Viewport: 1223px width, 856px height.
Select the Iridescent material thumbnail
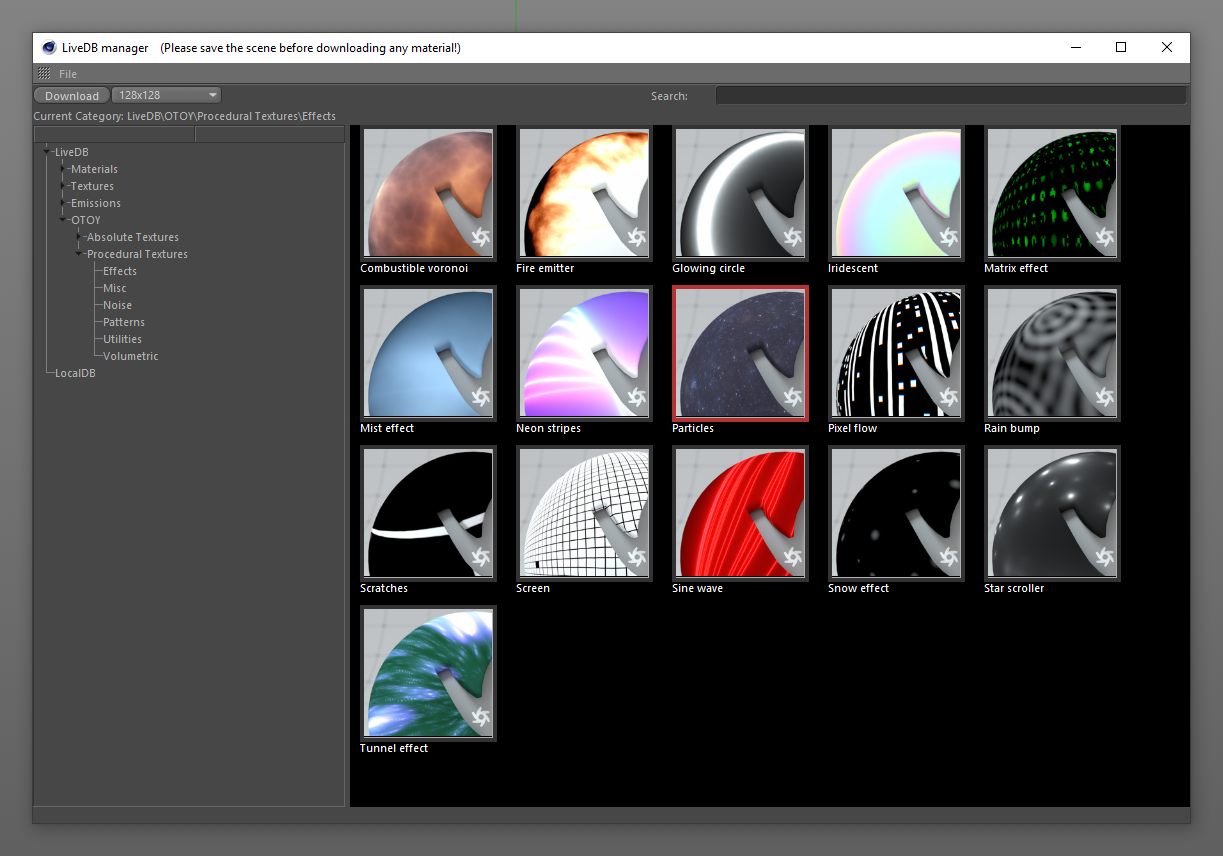[x=896, y=193]
